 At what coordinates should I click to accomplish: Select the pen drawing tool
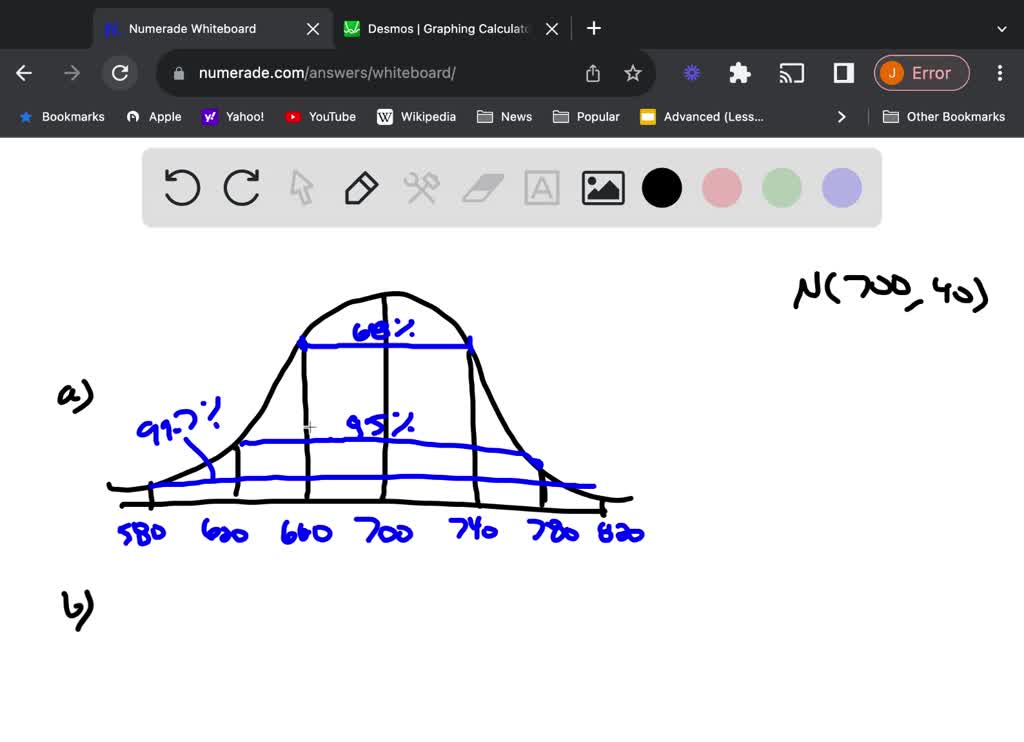tap(361, 188)
